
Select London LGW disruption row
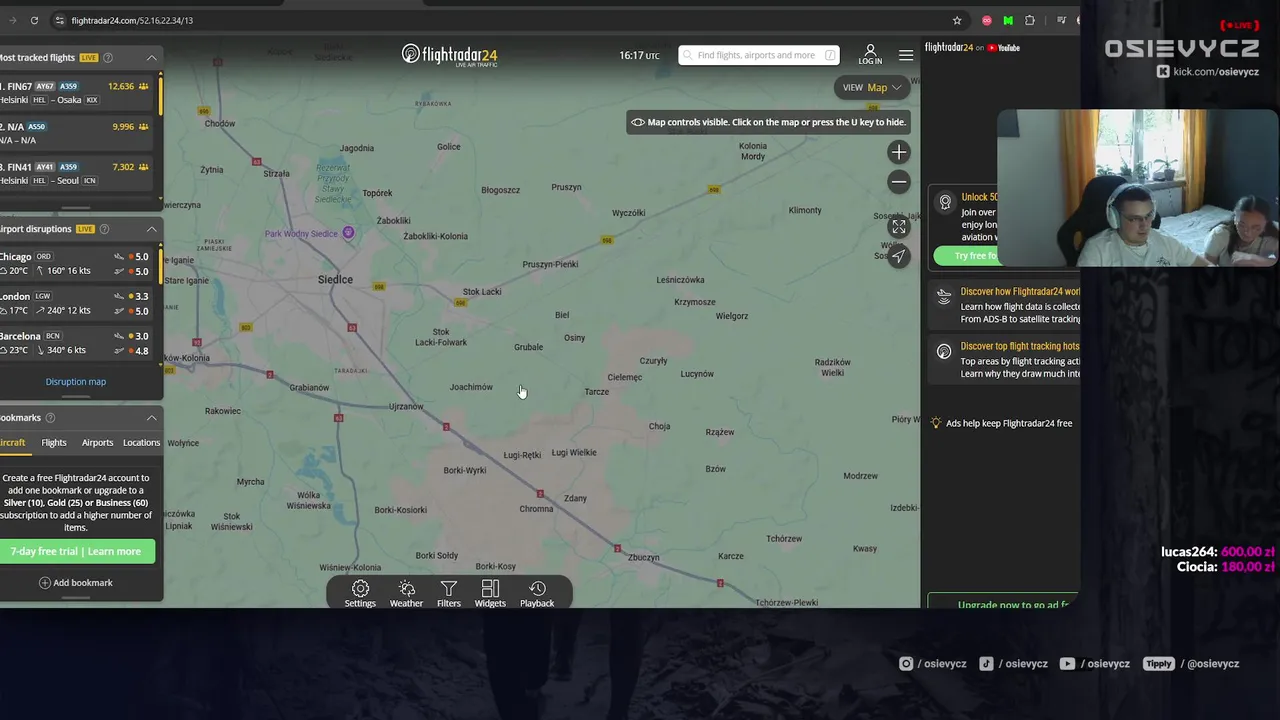click(x=78, y=303)
